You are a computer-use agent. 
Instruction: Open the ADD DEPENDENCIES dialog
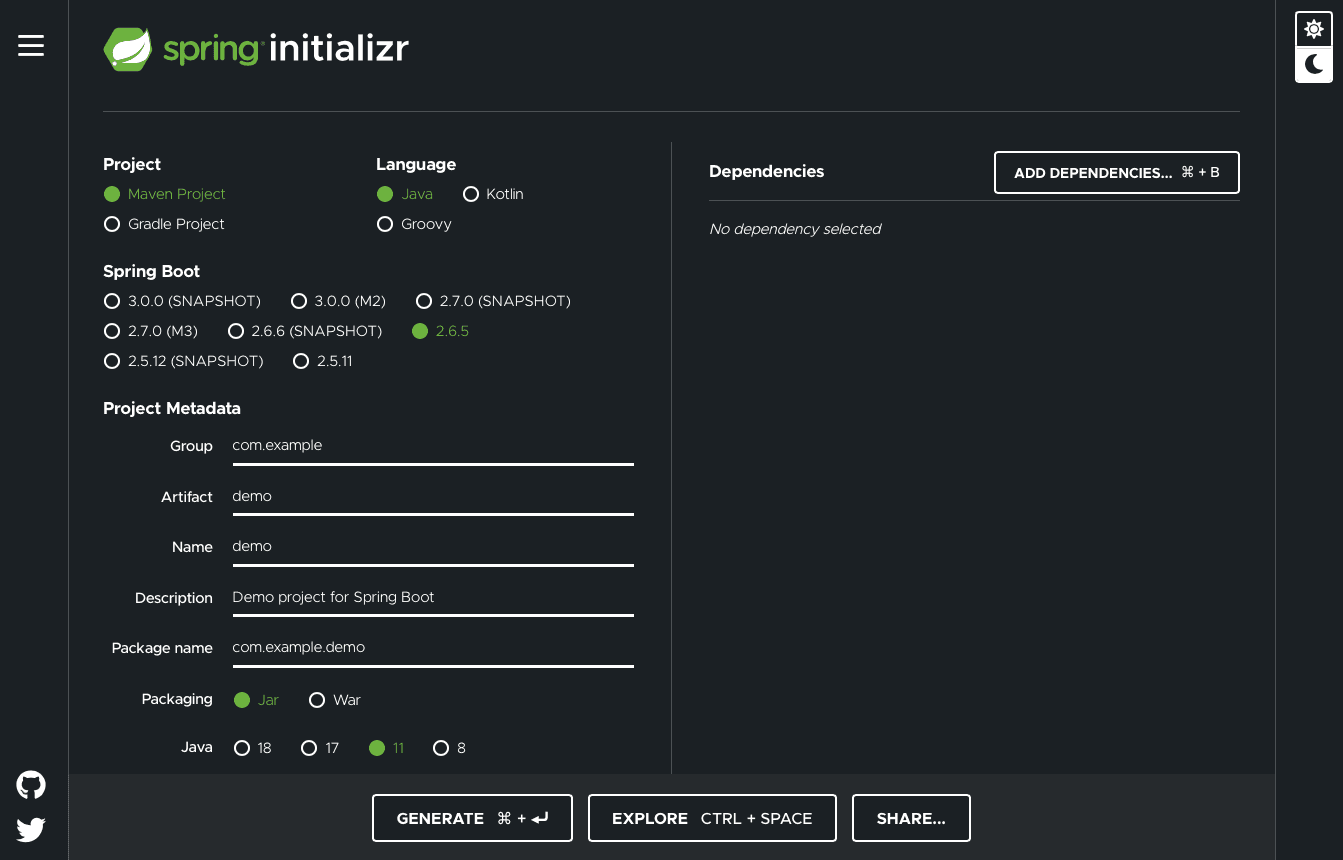[x=1116, y=172]
